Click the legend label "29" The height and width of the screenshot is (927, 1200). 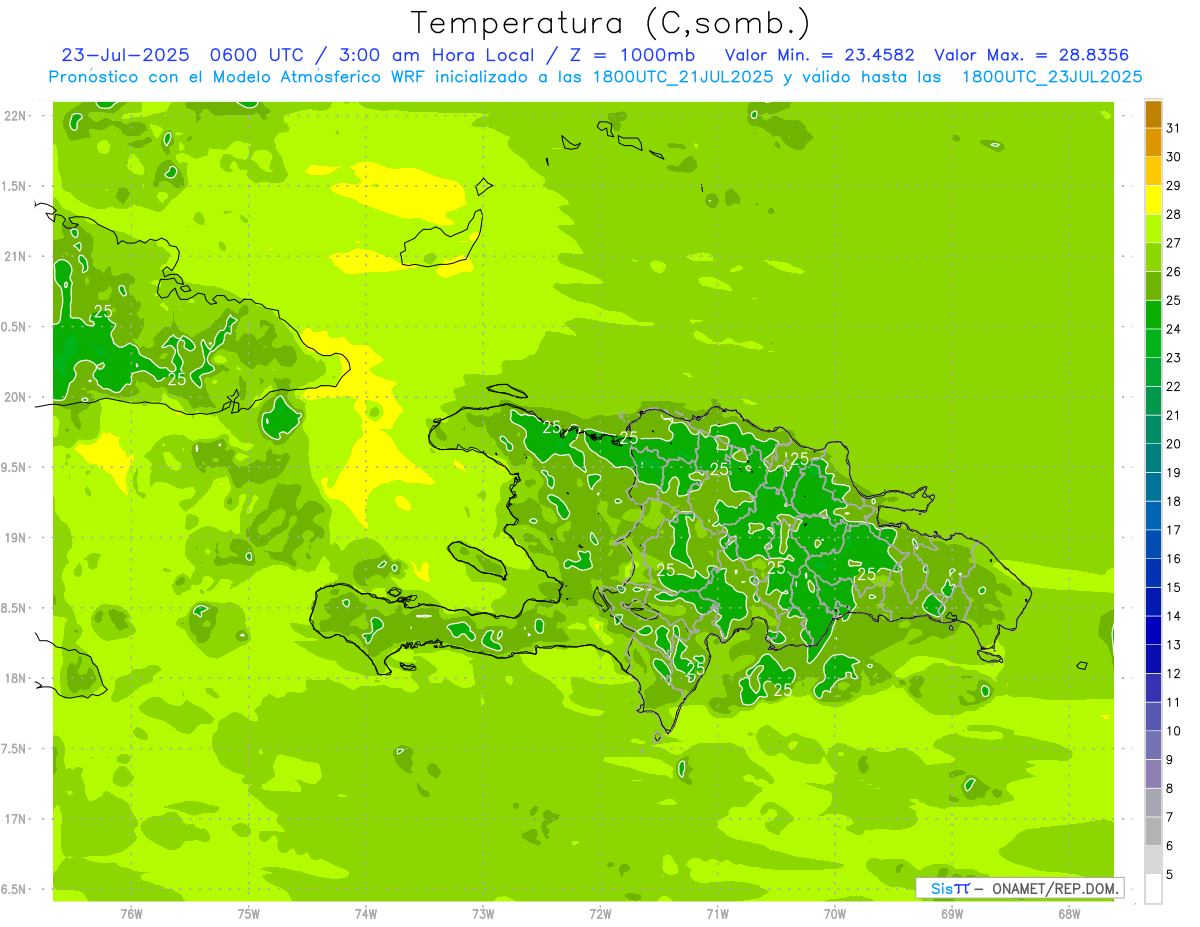click(x=1173, y=186)
